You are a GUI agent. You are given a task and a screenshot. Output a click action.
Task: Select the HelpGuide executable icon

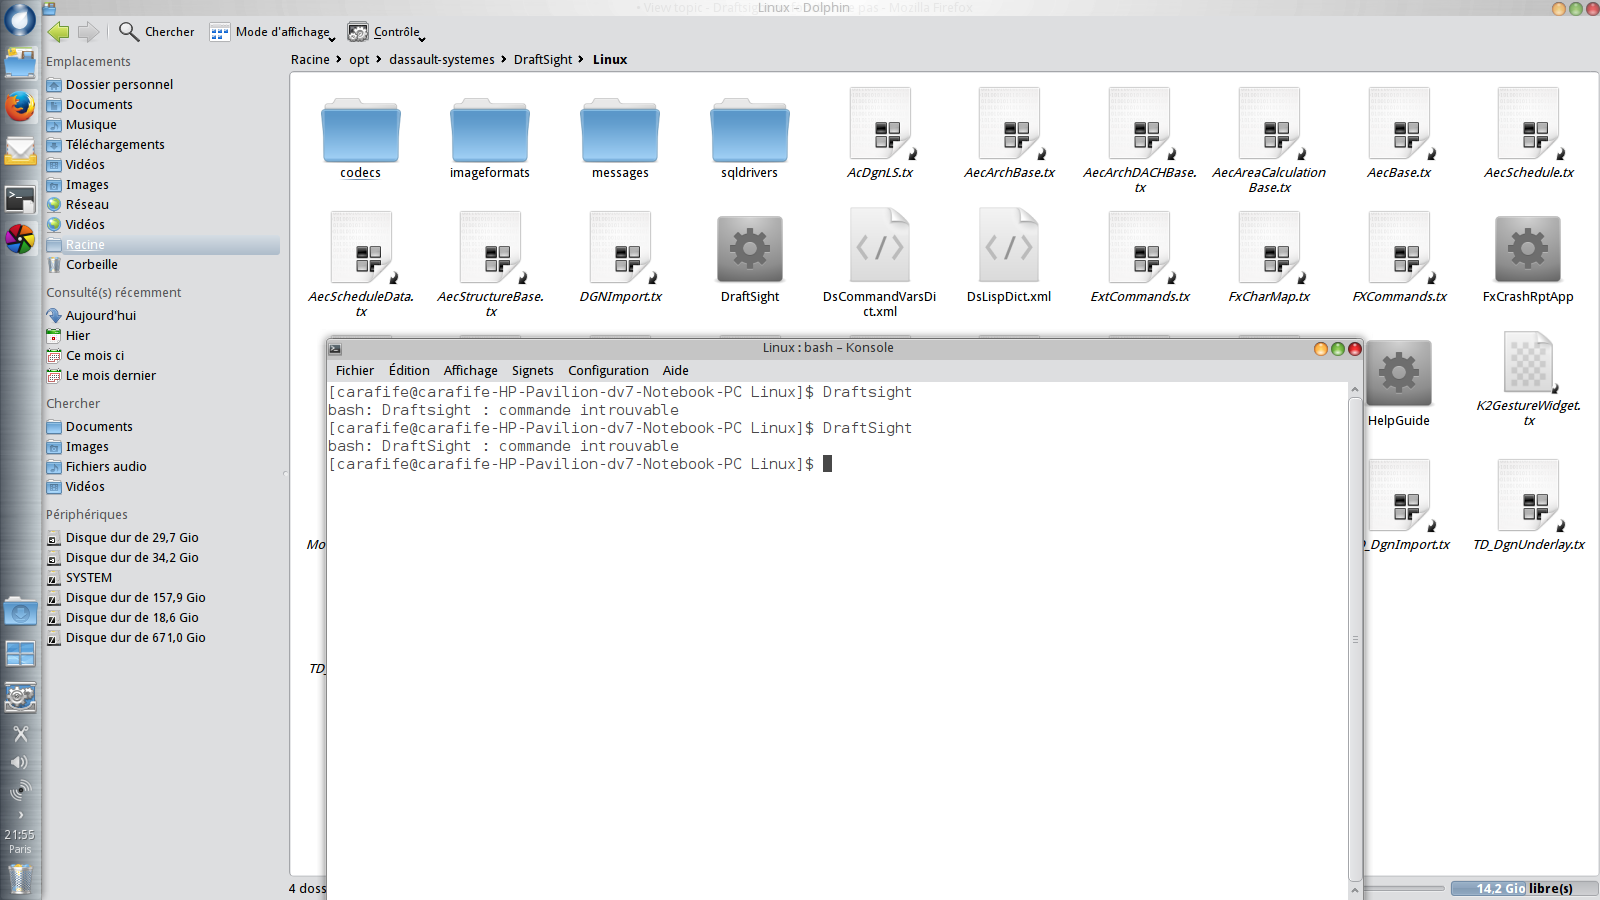[x=1399, y=373]
